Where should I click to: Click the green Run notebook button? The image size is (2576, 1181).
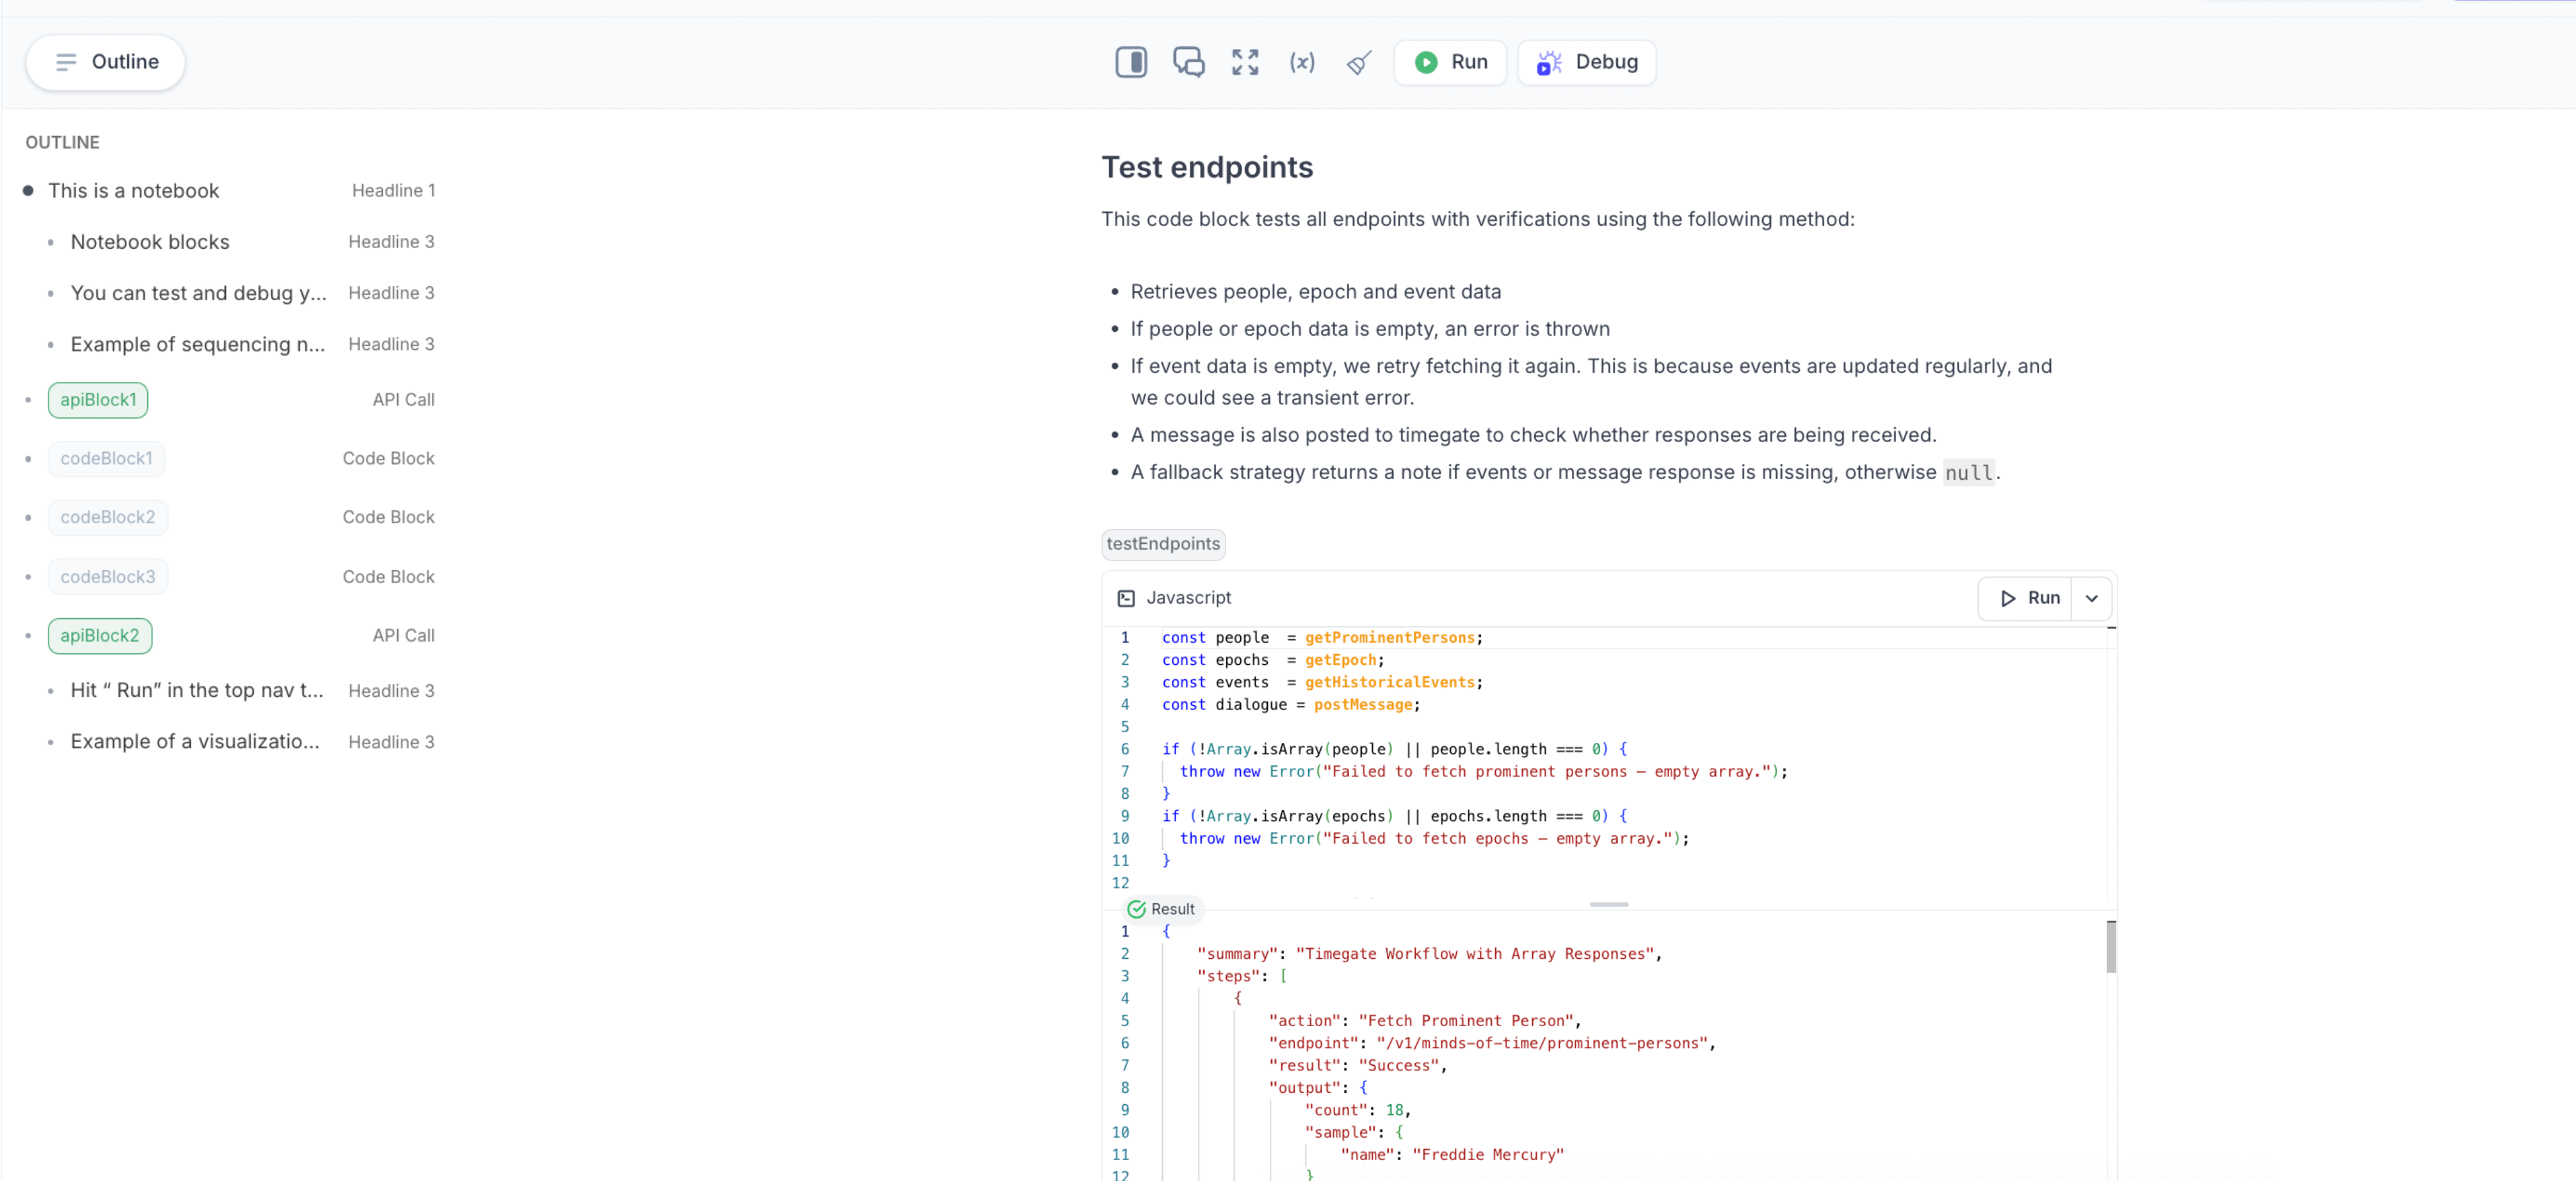click(x=1450, y=62)
